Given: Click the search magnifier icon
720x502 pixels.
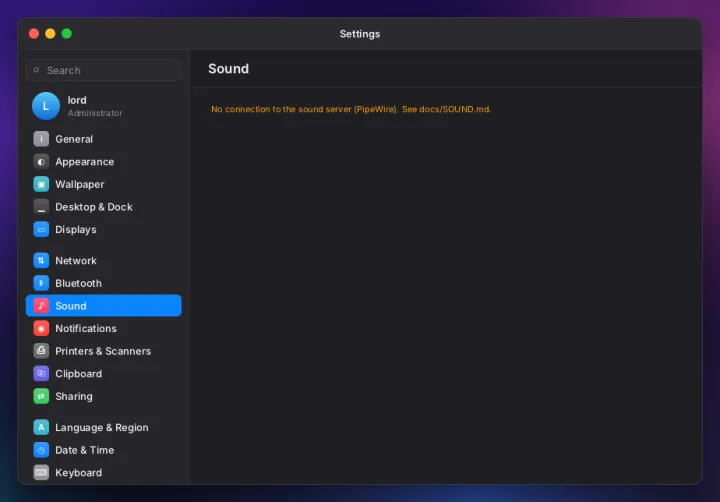Looking at the screenshot, I should (36, 70).
